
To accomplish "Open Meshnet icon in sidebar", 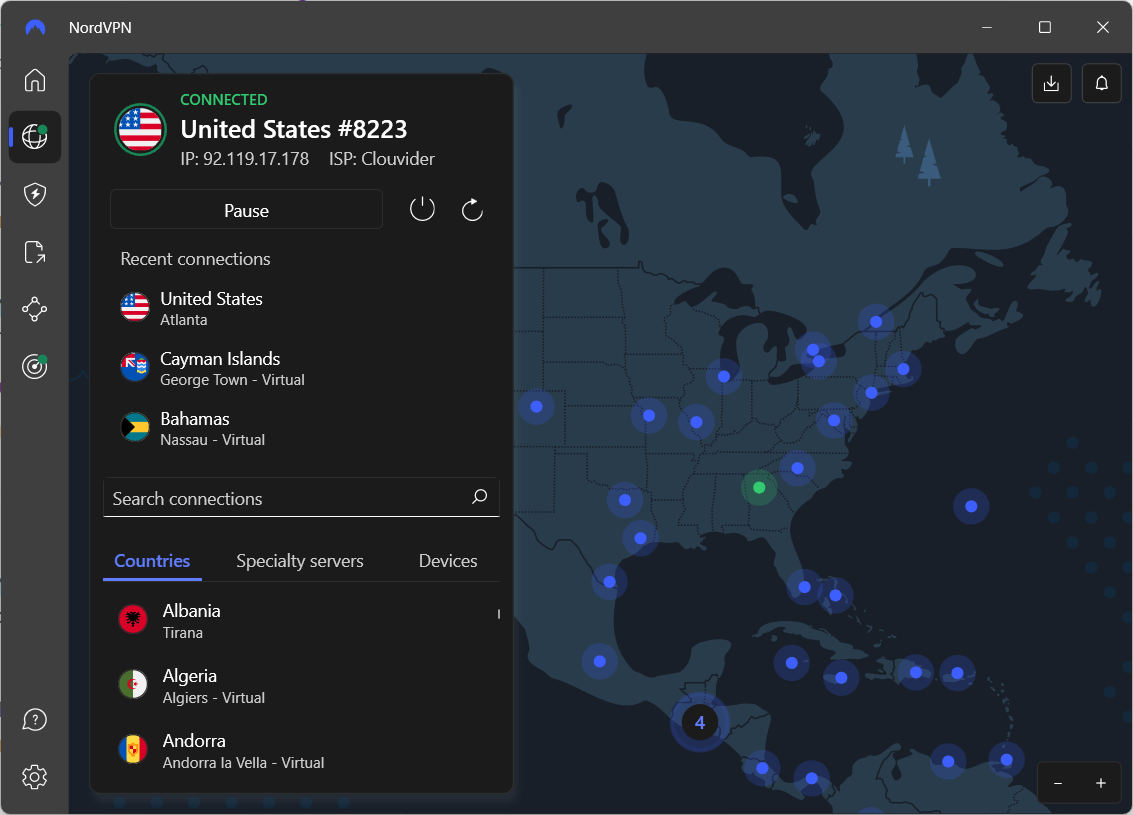I will 35,309.
